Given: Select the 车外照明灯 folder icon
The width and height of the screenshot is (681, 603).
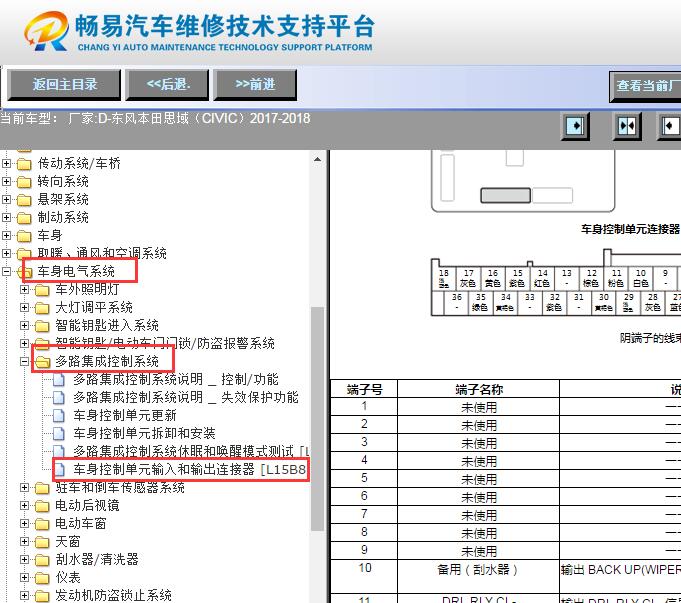Looking at the screenshot, I should [42, 290].
